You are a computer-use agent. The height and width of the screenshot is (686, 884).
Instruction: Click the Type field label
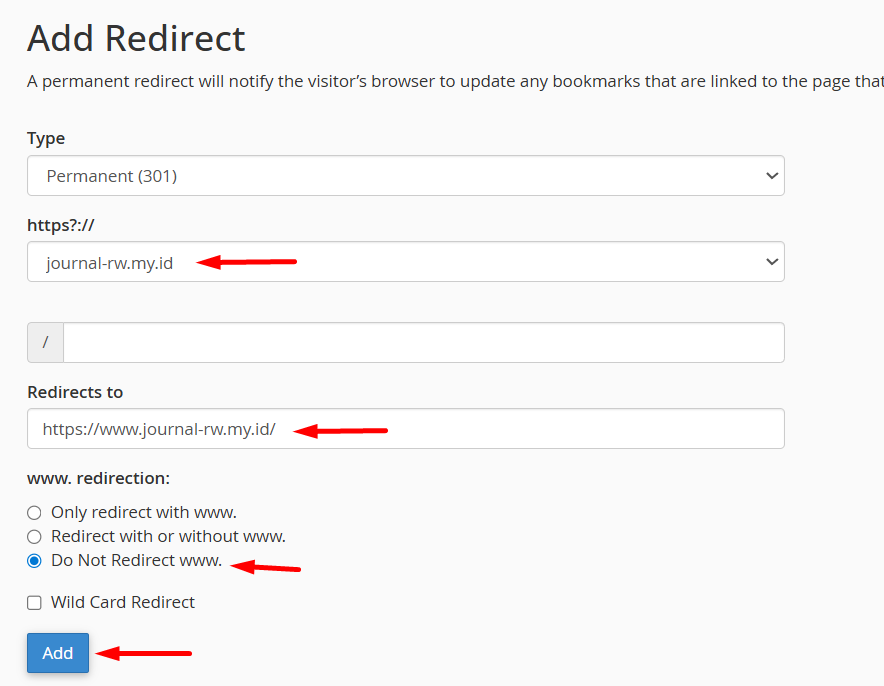pos(46,138)
